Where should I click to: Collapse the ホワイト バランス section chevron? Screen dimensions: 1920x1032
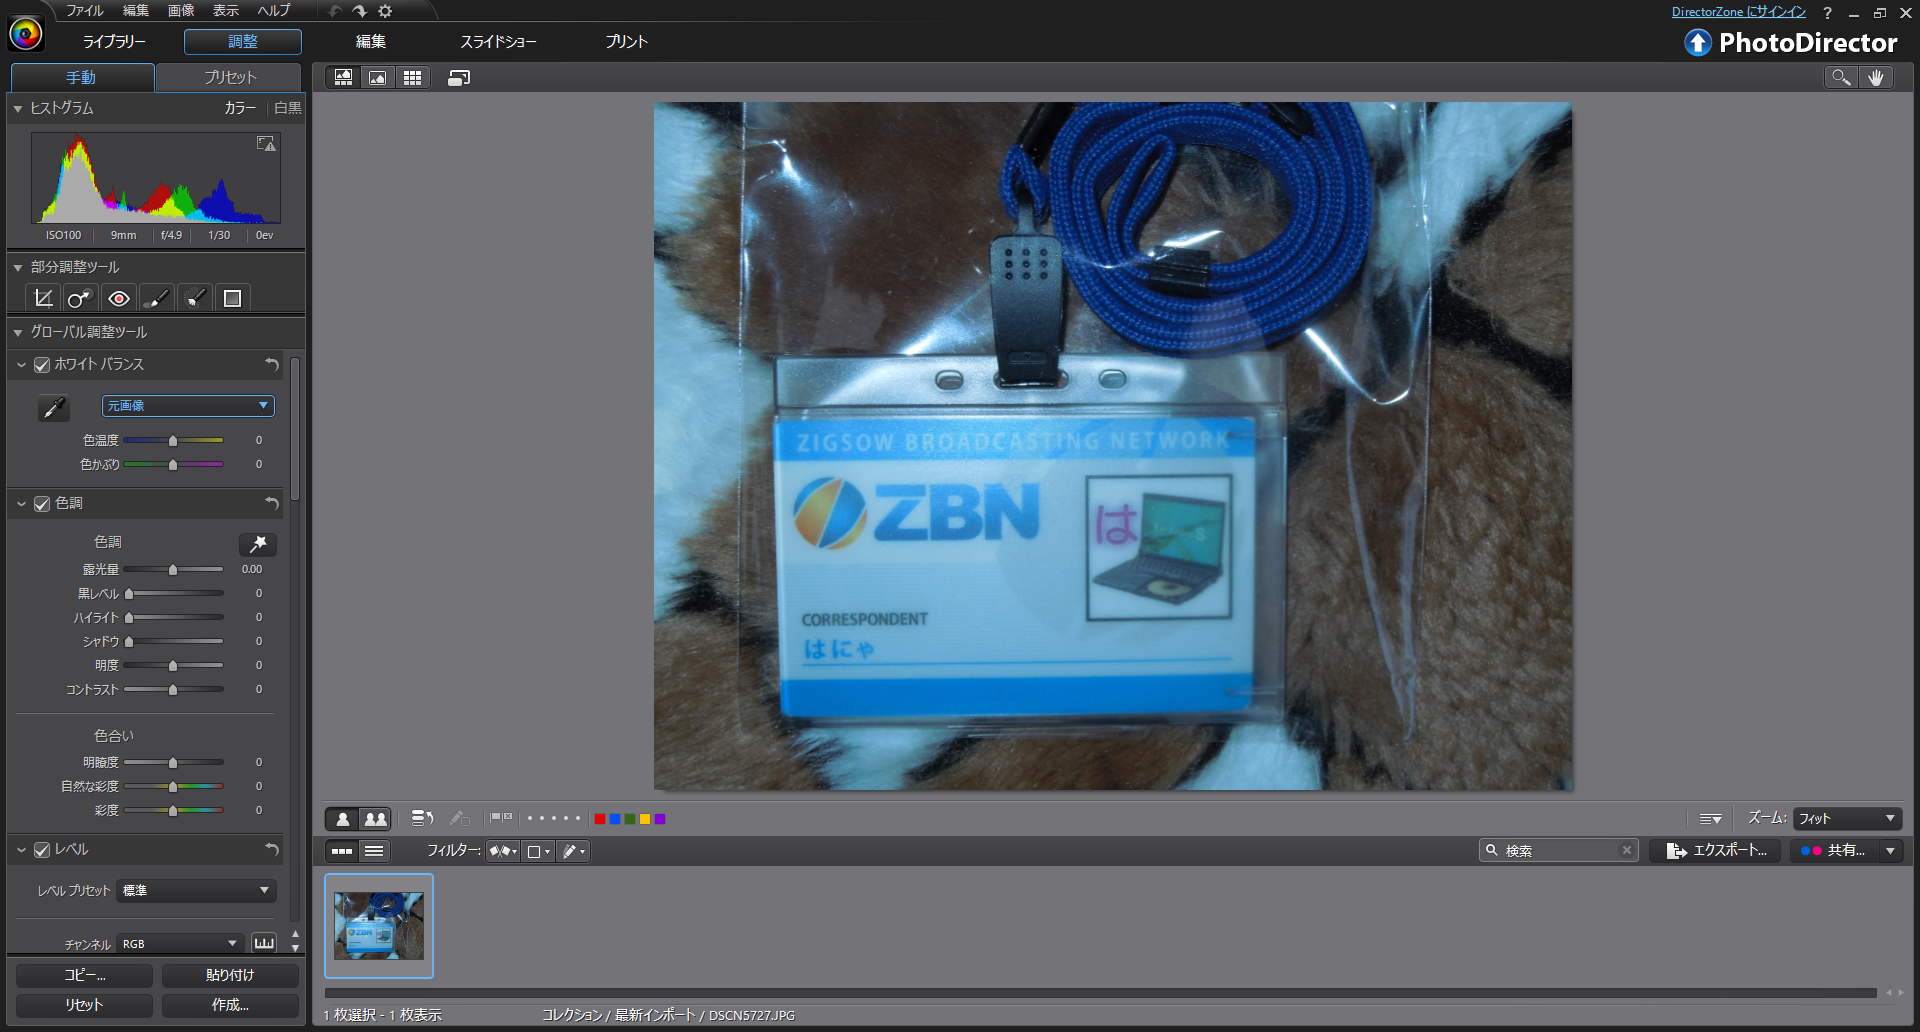click(x=21, y=365)
